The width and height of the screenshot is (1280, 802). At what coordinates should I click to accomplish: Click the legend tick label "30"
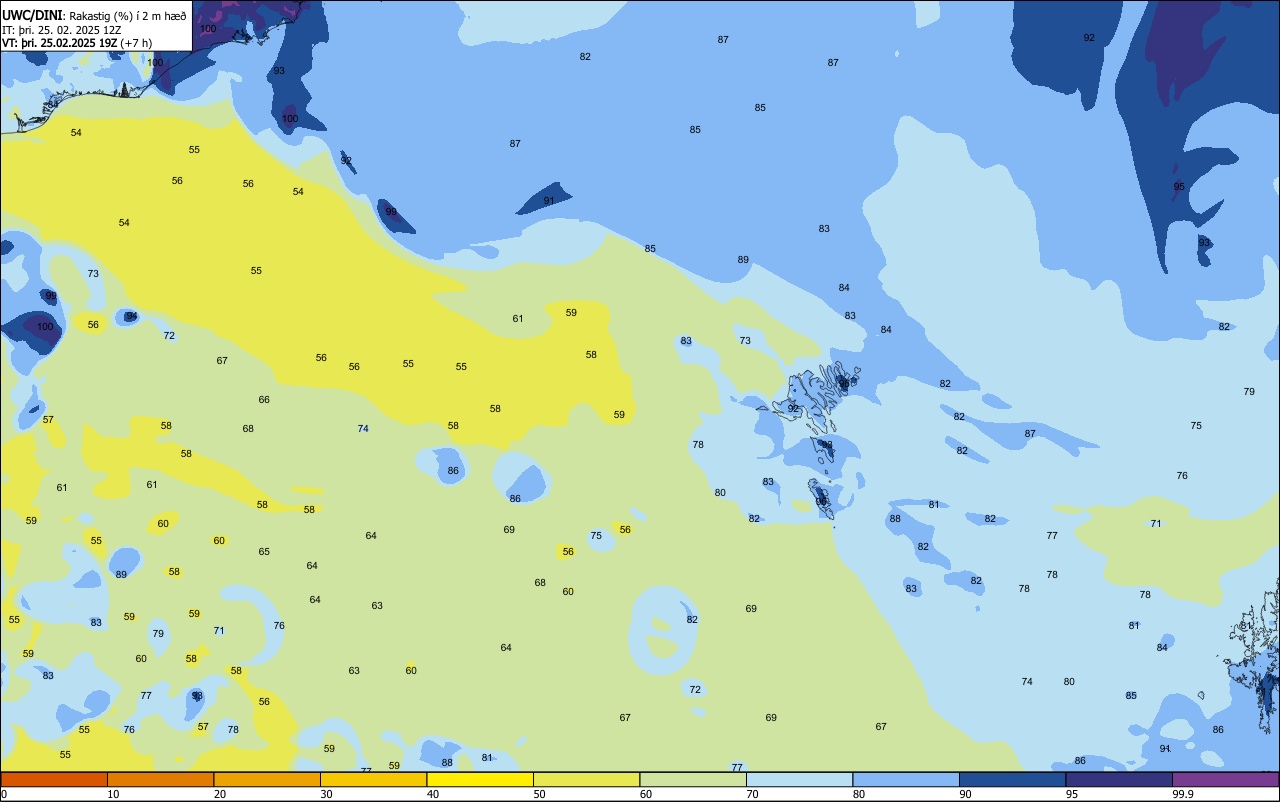coord(326,794)
